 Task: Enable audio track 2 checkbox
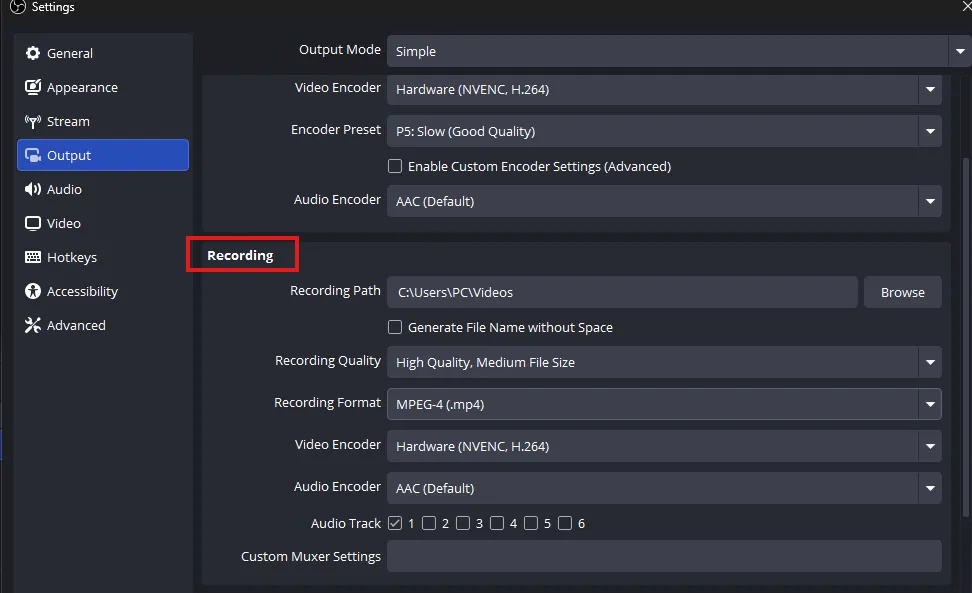pos(429,523)
